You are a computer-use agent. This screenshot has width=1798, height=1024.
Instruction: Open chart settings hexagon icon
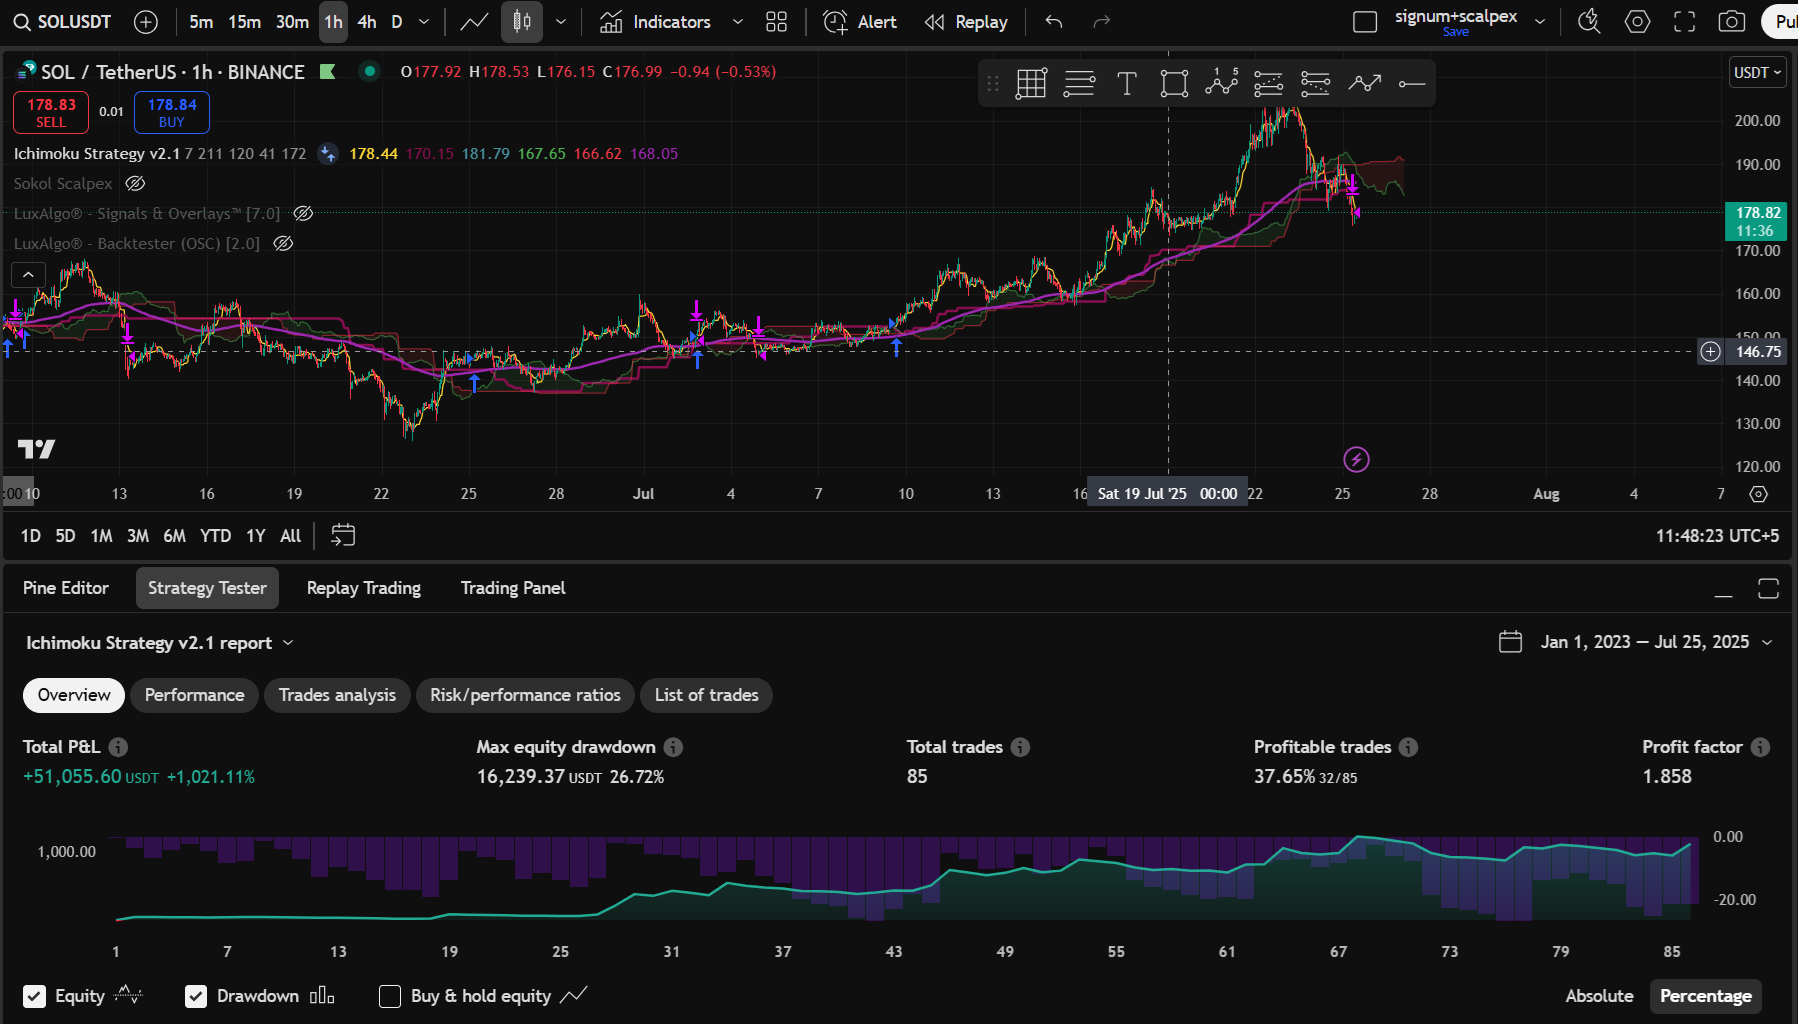1637,22
